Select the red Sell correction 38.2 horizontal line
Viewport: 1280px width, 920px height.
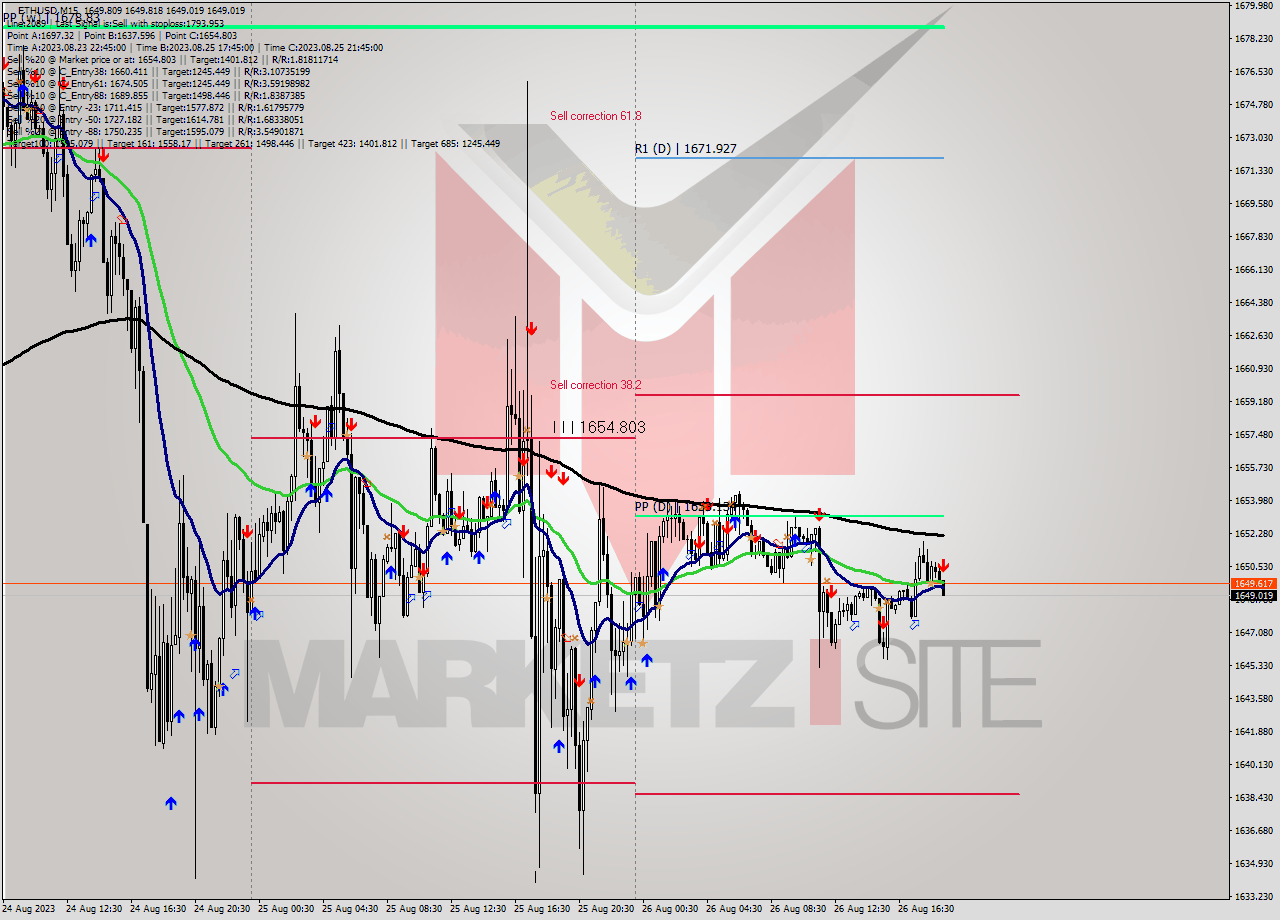(827, 395)
